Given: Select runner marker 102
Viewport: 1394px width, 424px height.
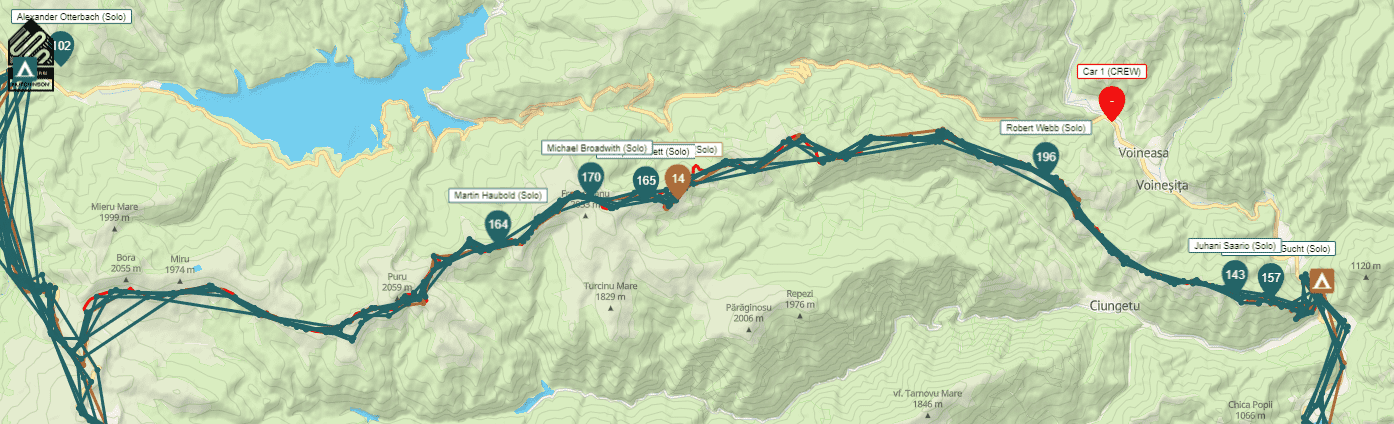Looking at the screenshot, I should click(62, 46).
